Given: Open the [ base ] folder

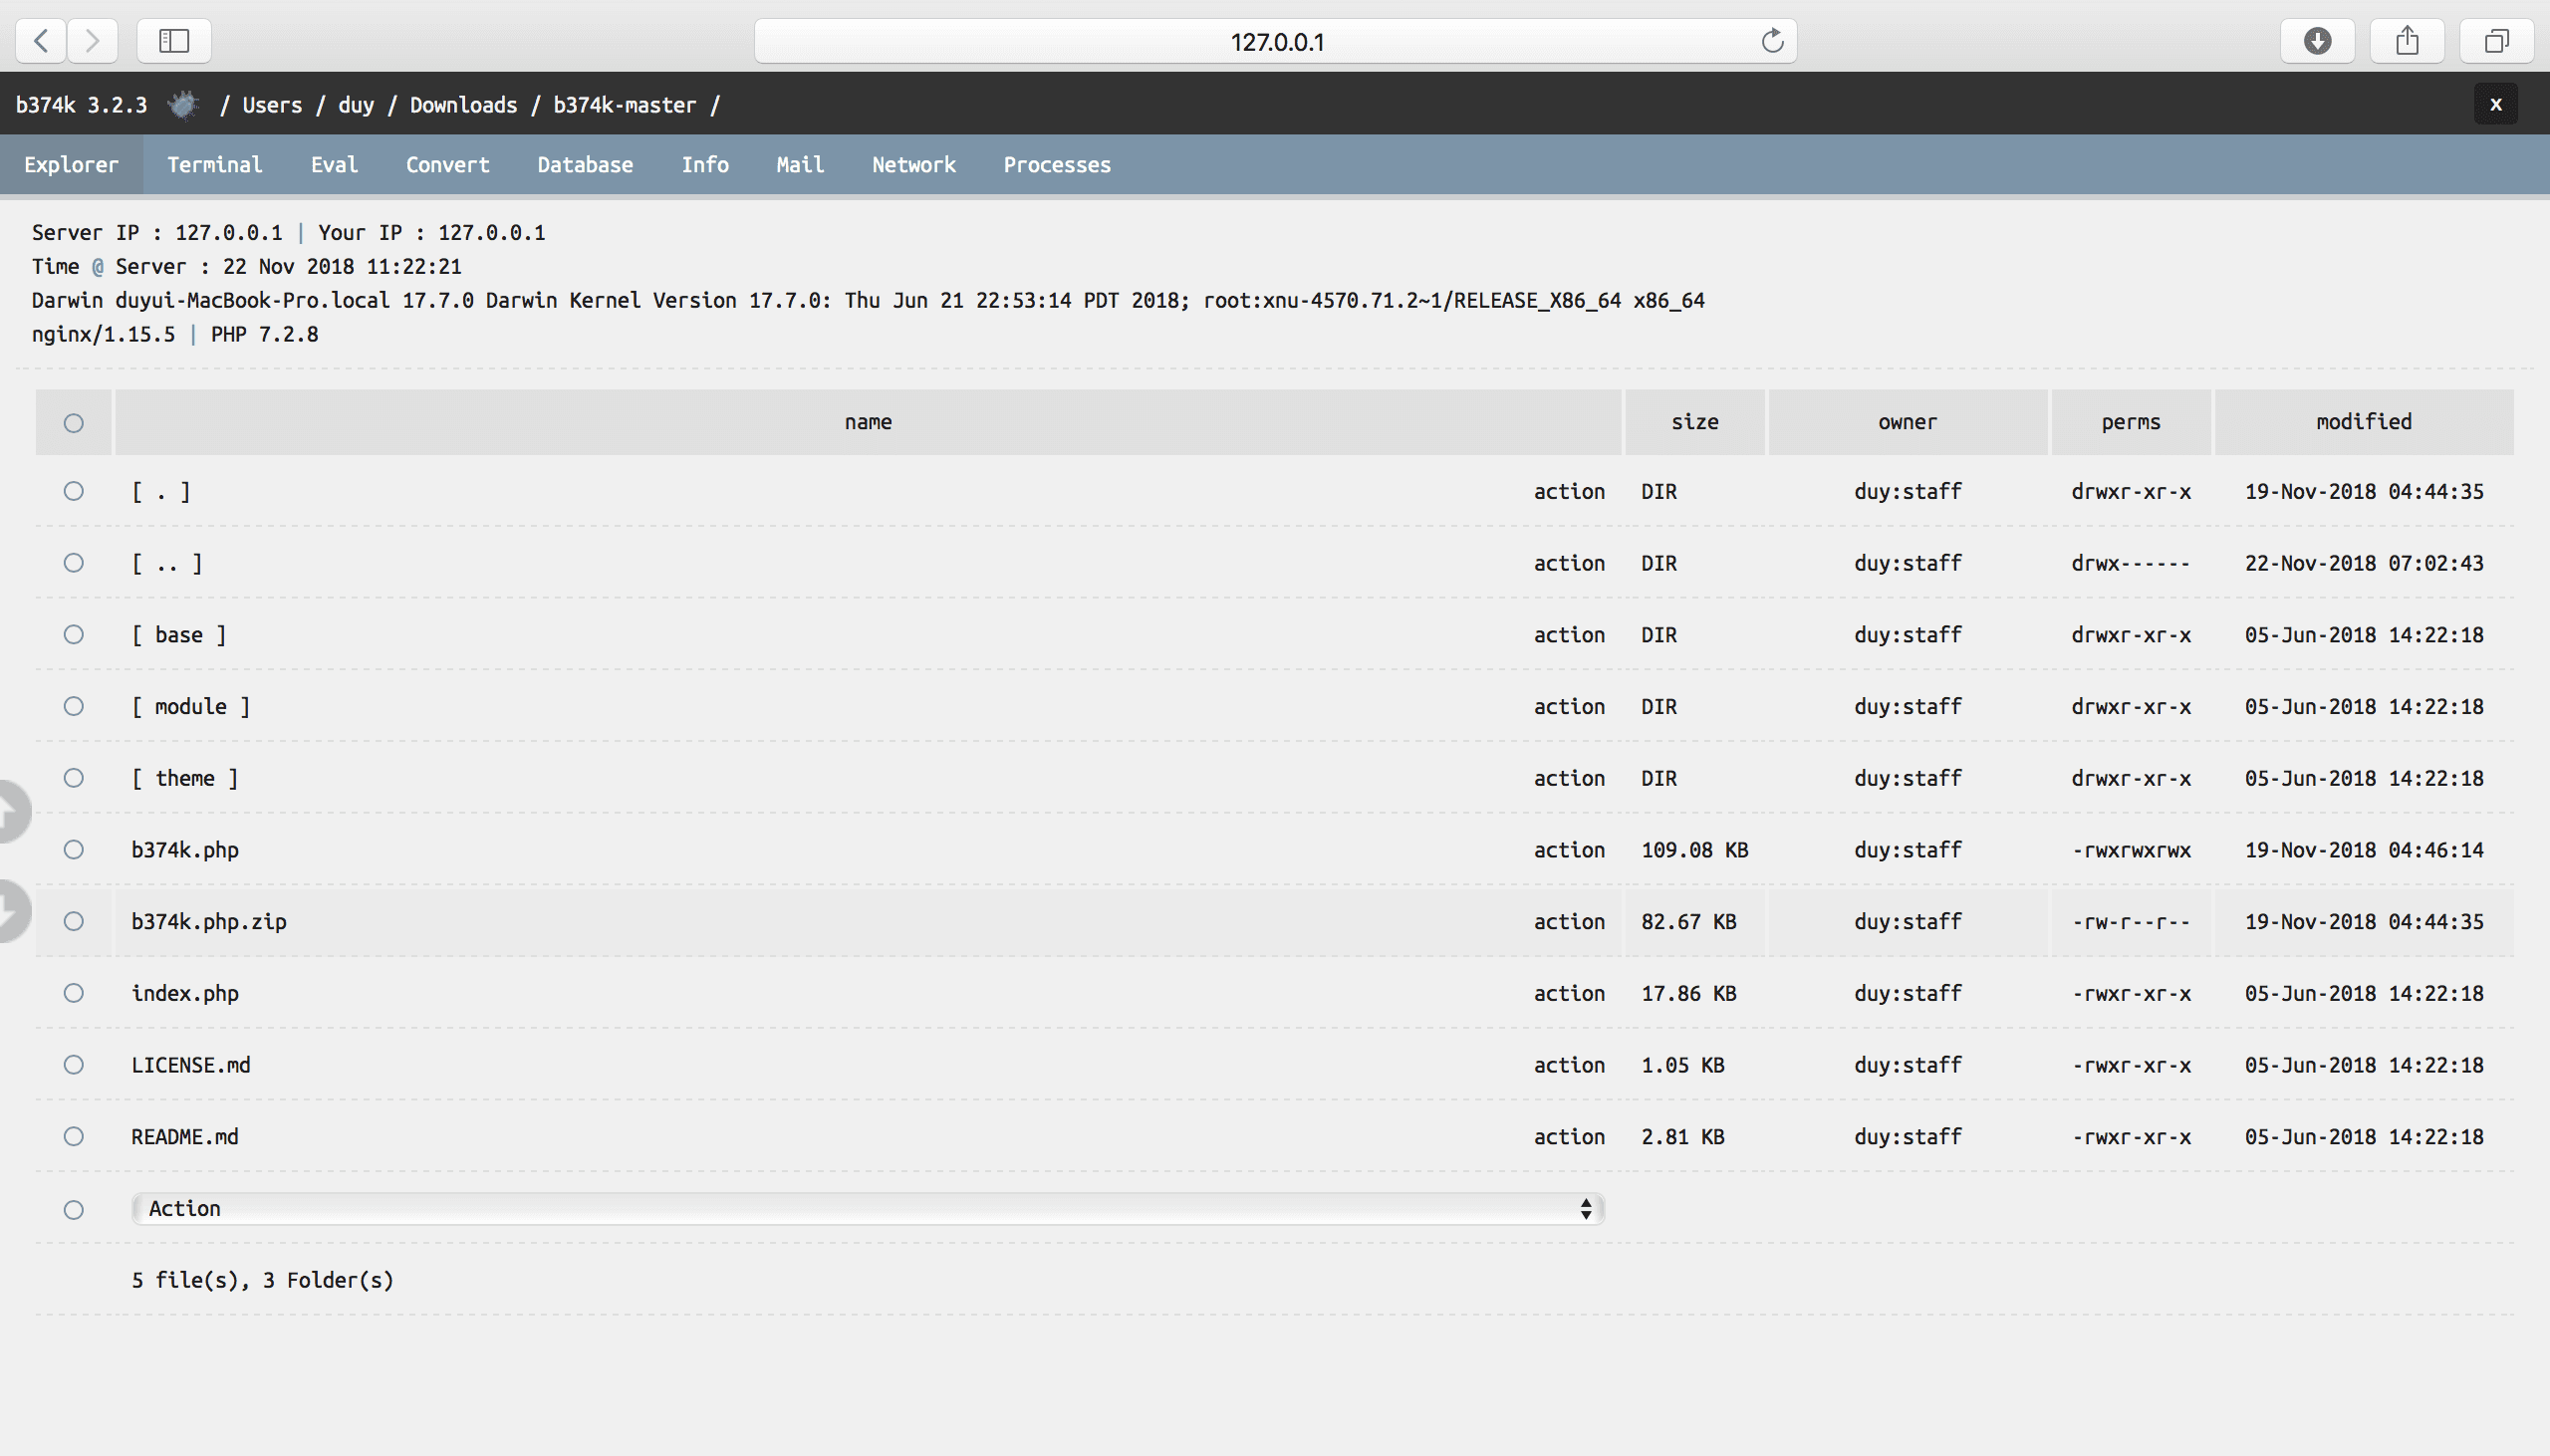Looking at the screenshot, I should tap(179, 635).
